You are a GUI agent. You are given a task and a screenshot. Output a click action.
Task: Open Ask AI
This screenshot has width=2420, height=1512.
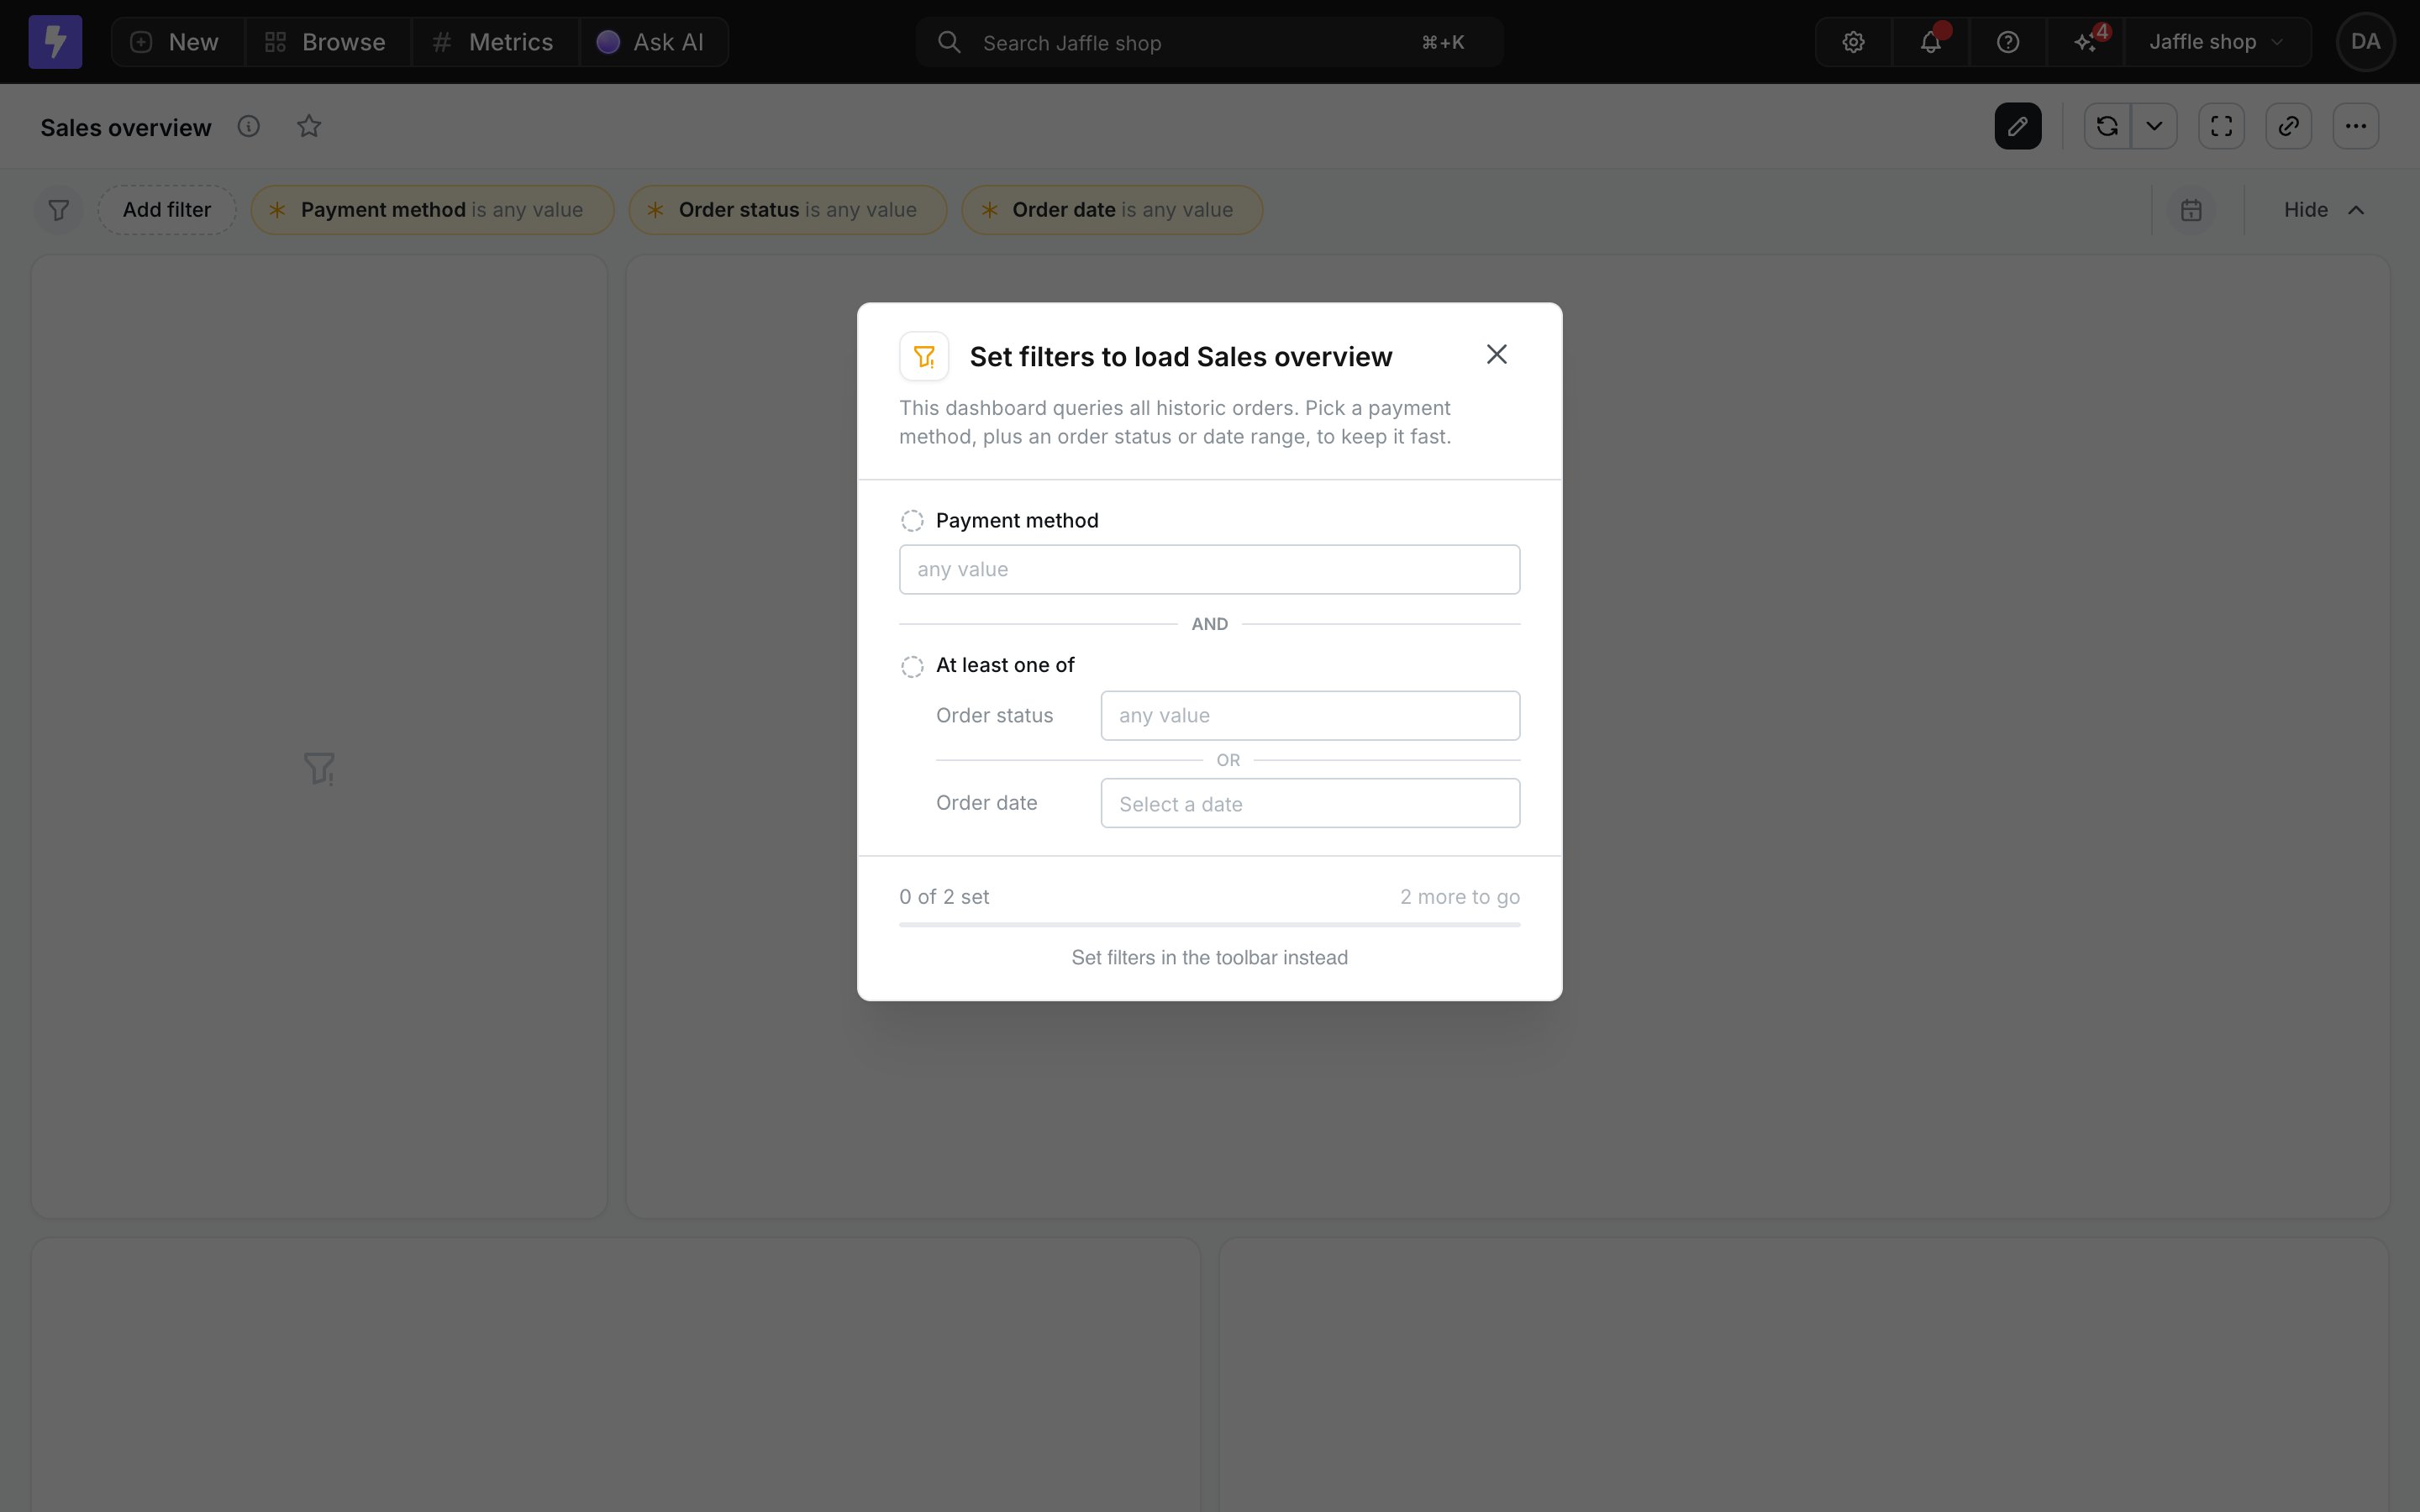point(653,42)
